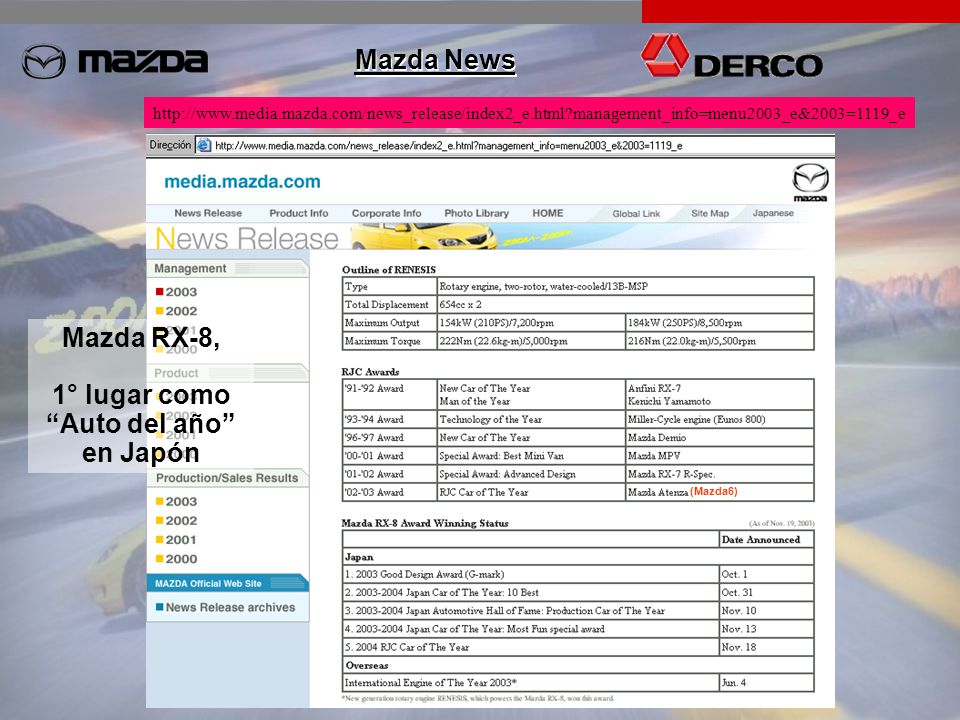Click the 'Miller-Cycle engine (Eunos 800)' cell
This screenshot has width=960, height=720.
(x=719, y=419)
